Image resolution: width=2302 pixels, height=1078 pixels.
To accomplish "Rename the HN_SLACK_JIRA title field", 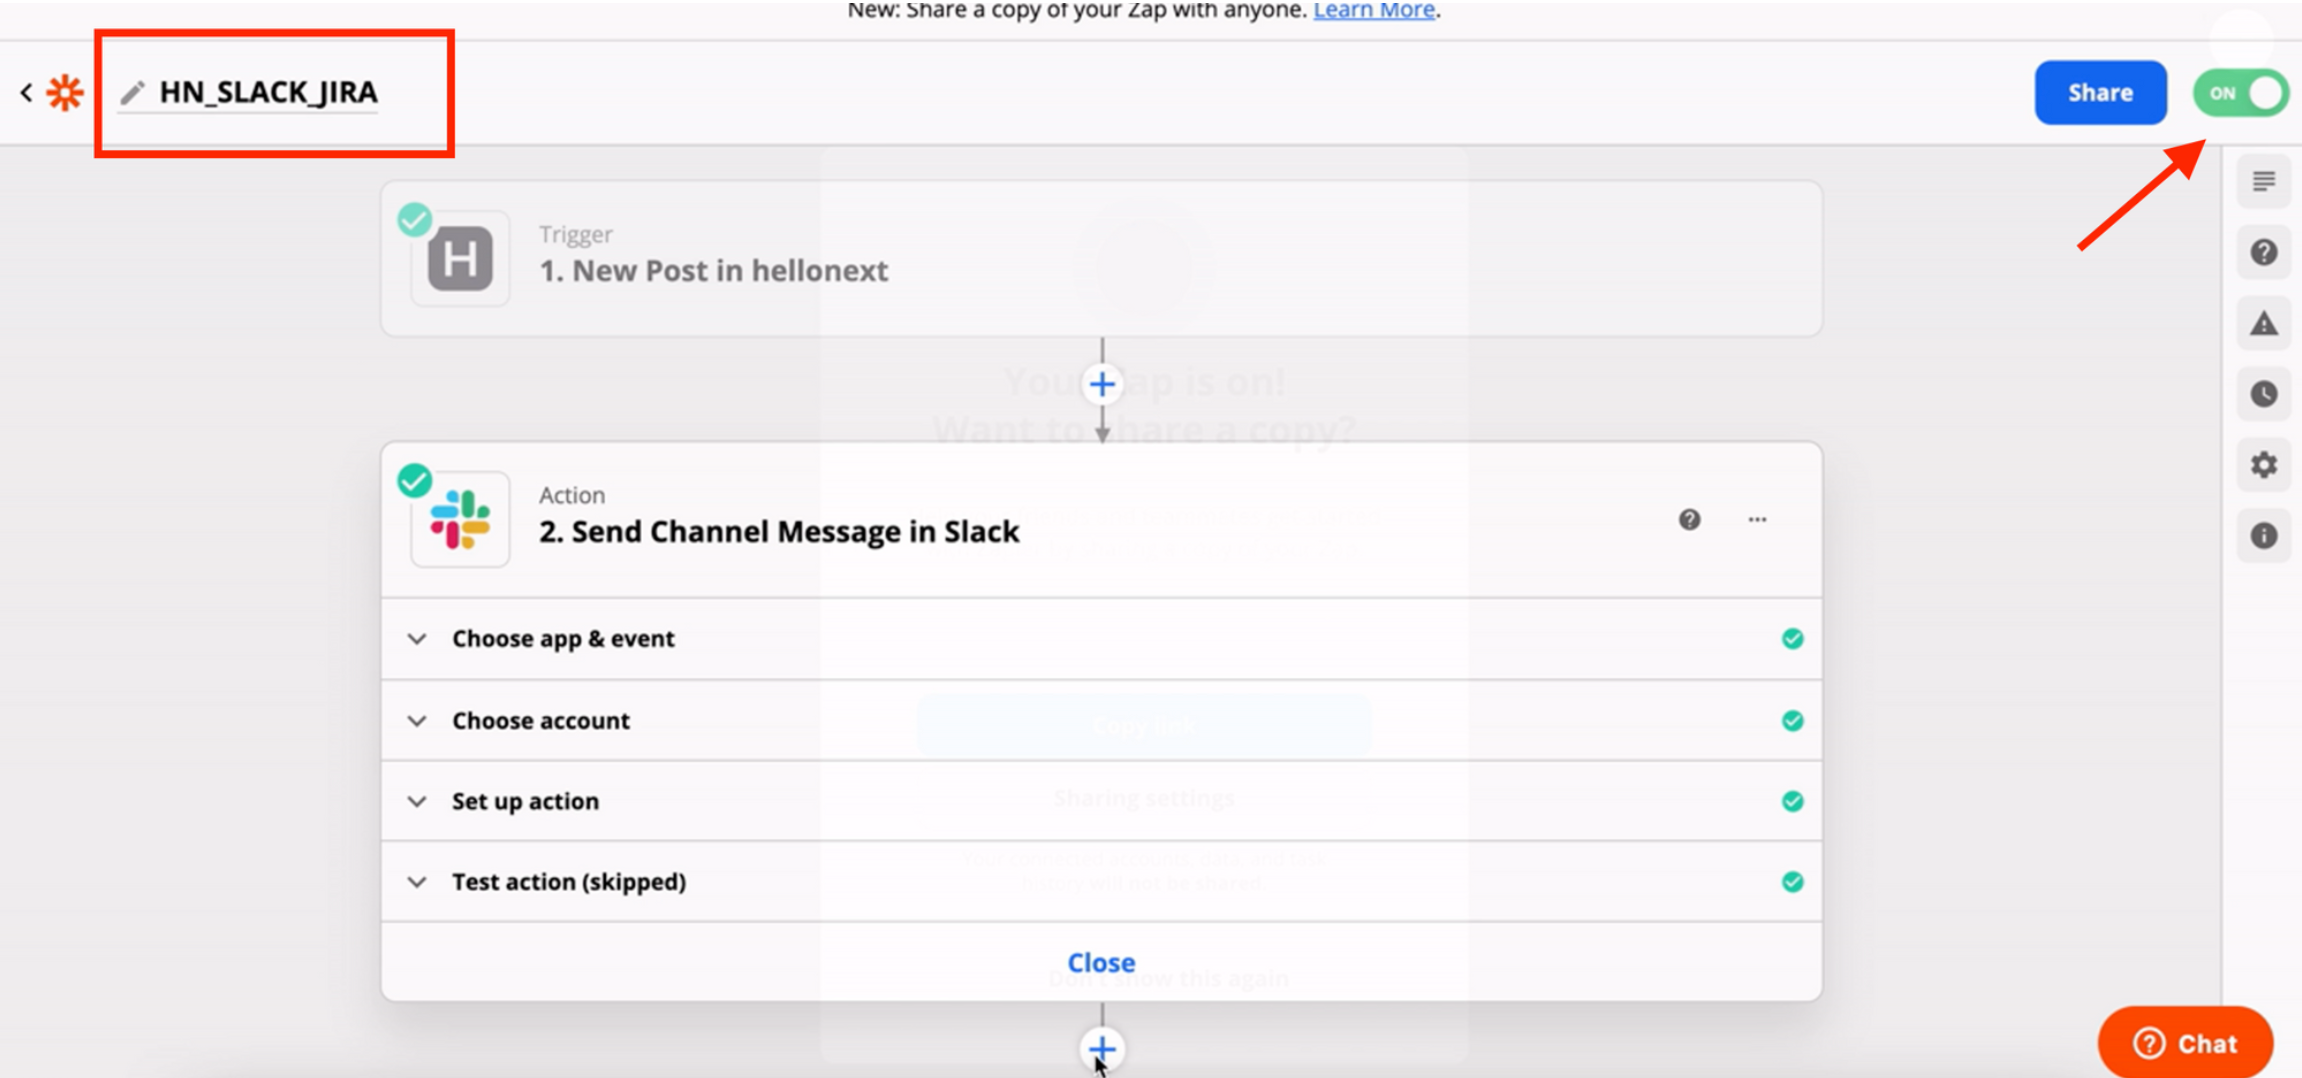I will pyautogui.click(x=268, y=92).
